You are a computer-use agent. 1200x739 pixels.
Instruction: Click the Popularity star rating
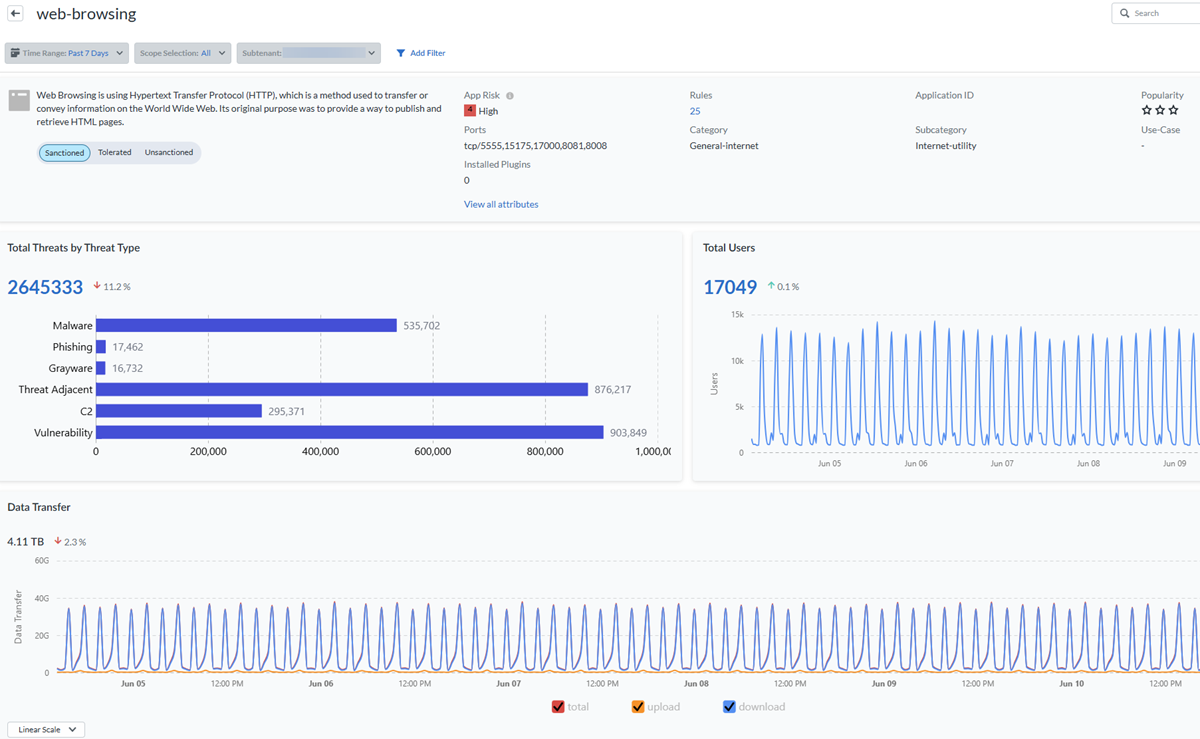1160,111
